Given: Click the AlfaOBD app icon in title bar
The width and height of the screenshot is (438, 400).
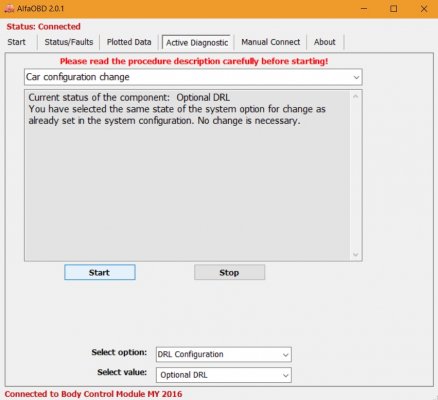Looking at the screenshot, I should pyautogui.click(x=9, y=9).
